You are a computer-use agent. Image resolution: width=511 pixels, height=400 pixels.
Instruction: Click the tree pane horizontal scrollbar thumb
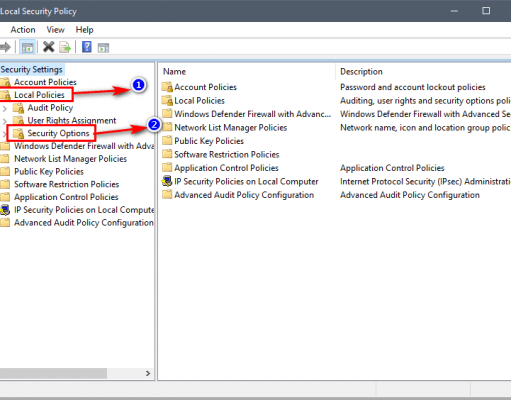(53, 373)
